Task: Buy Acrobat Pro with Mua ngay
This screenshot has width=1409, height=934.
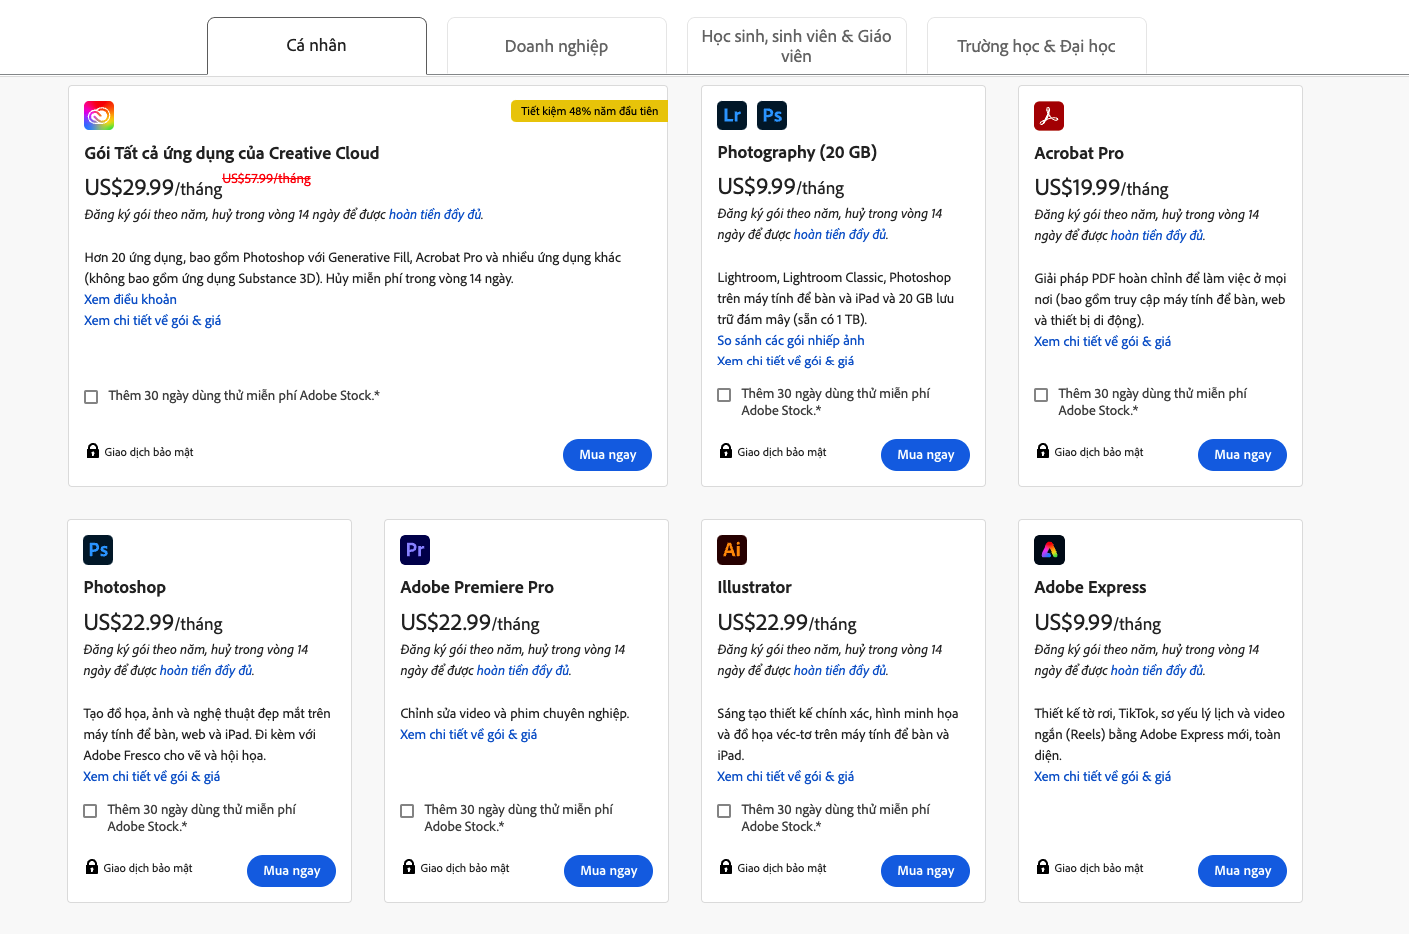Action: coord(1243,455)
